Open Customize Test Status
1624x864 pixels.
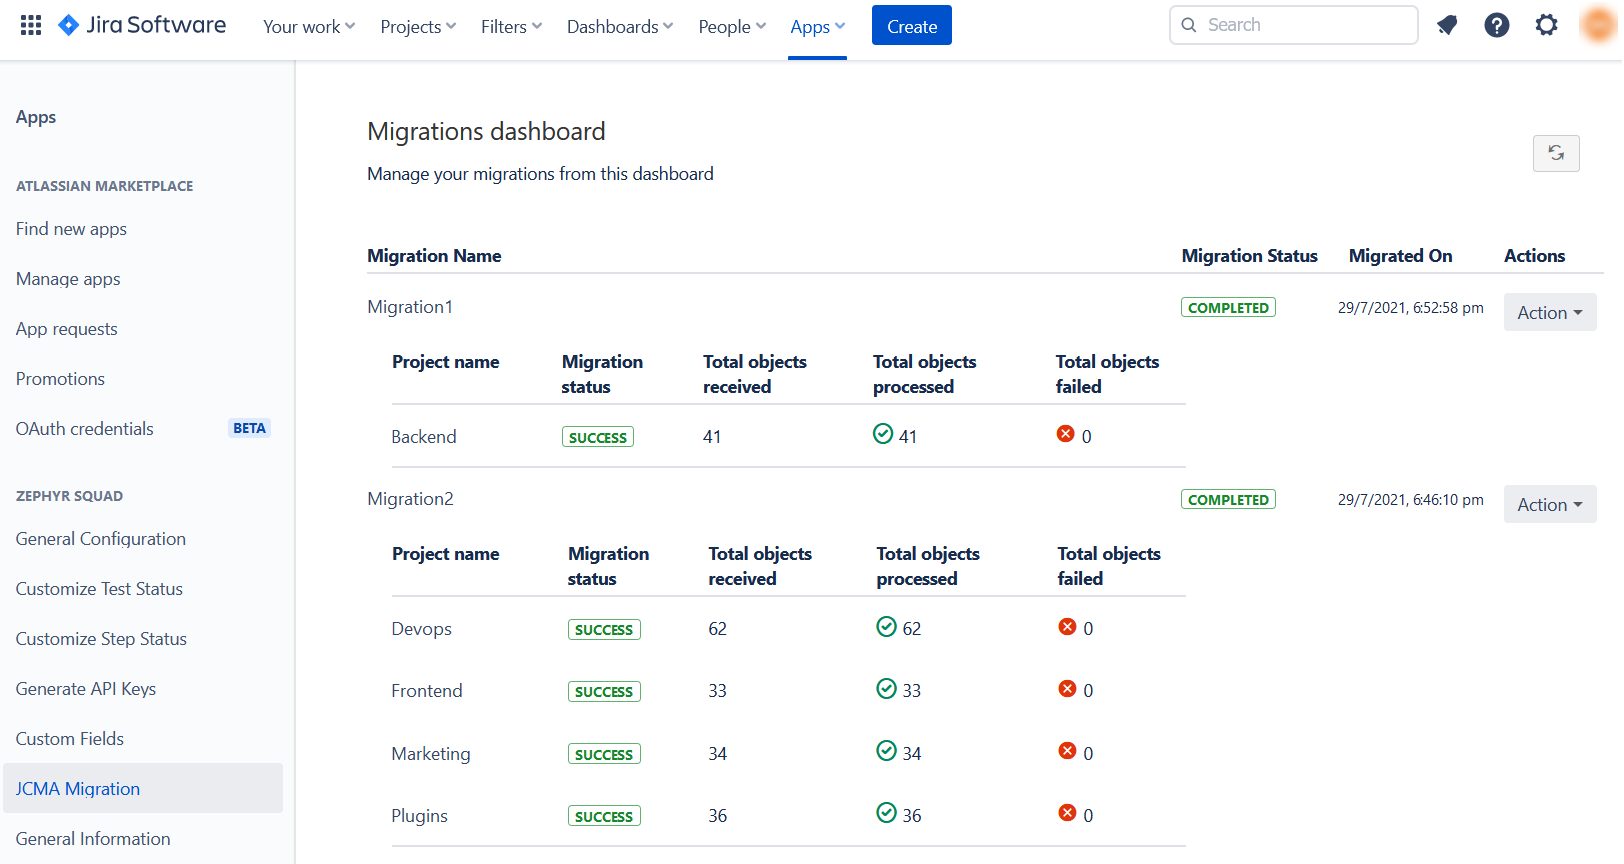[99, 589]
